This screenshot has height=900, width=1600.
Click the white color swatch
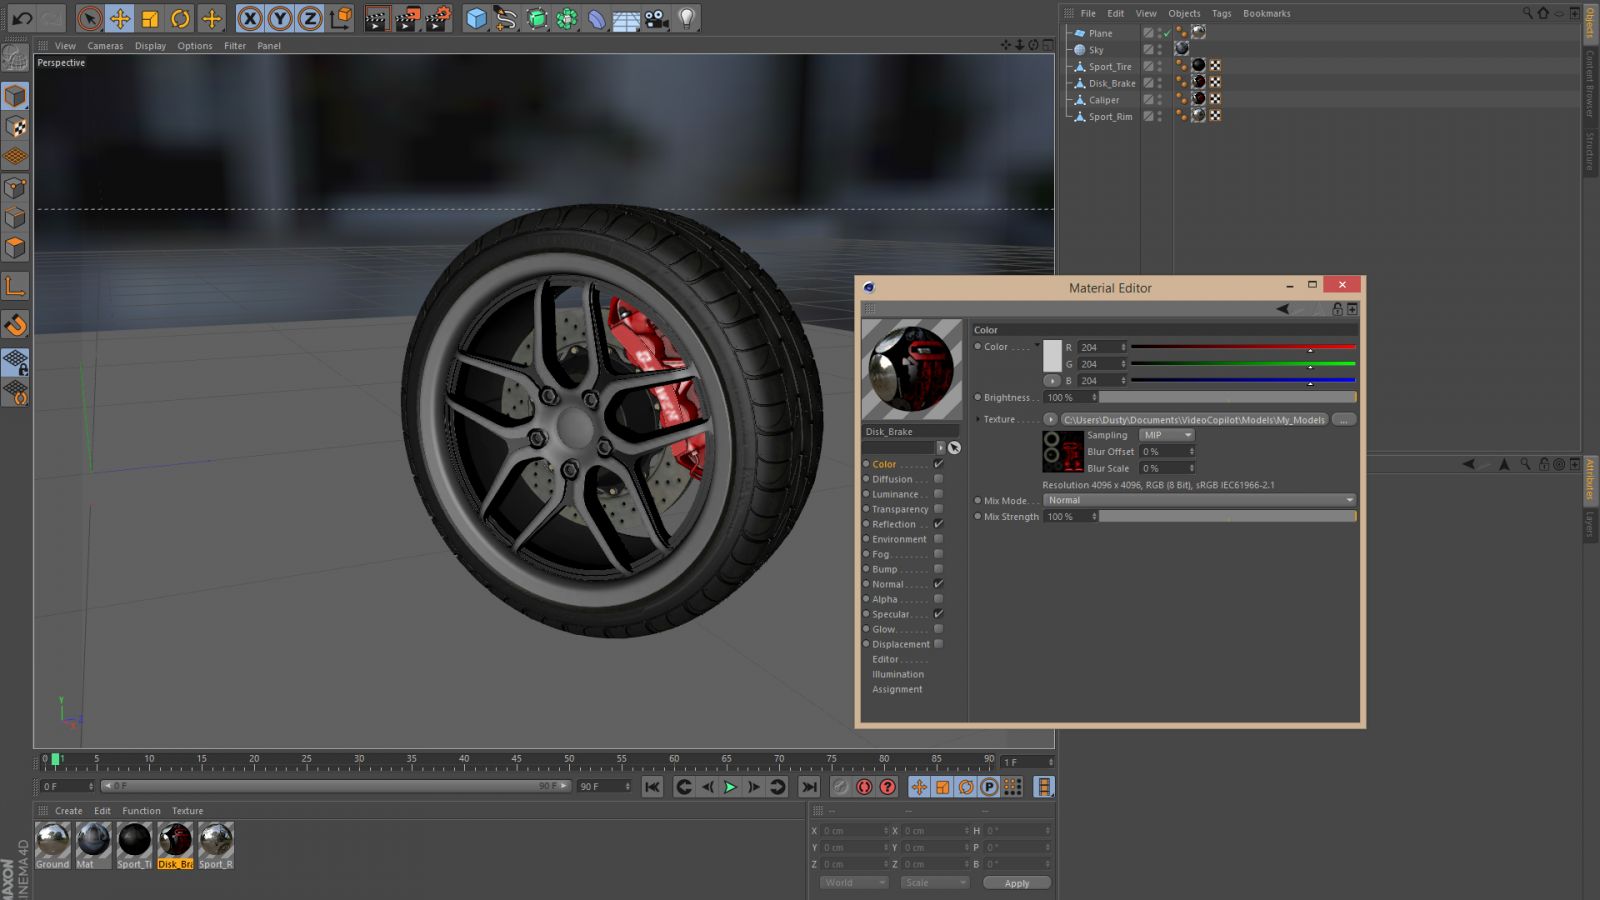[1052, 356]
